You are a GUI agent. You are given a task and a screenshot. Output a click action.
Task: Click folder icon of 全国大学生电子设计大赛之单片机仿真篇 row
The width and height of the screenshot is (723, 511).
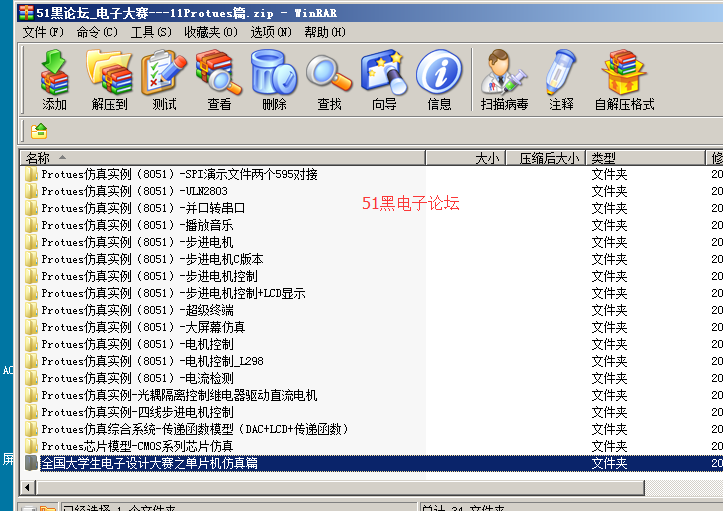(x=31, y=463)
